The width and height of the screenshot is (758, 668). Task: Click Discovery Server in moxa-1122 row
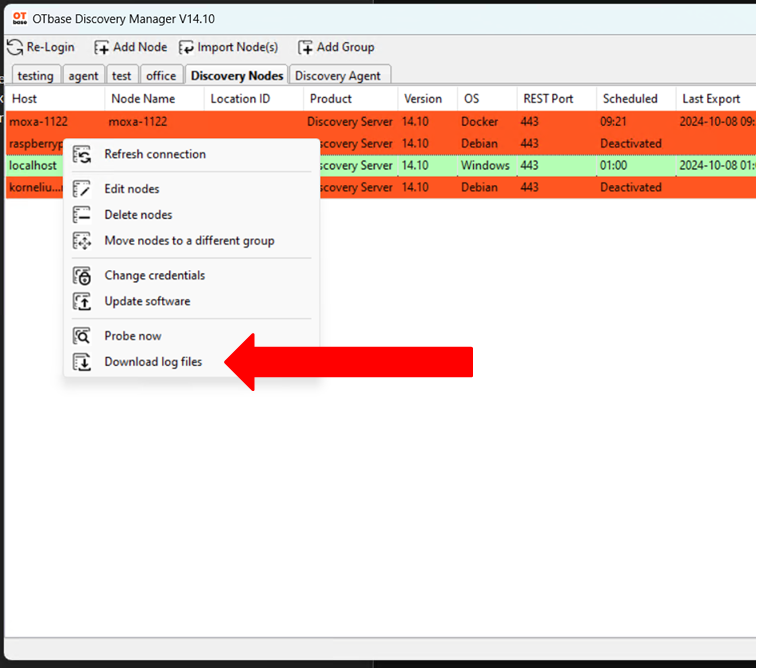tap(350, 121)
